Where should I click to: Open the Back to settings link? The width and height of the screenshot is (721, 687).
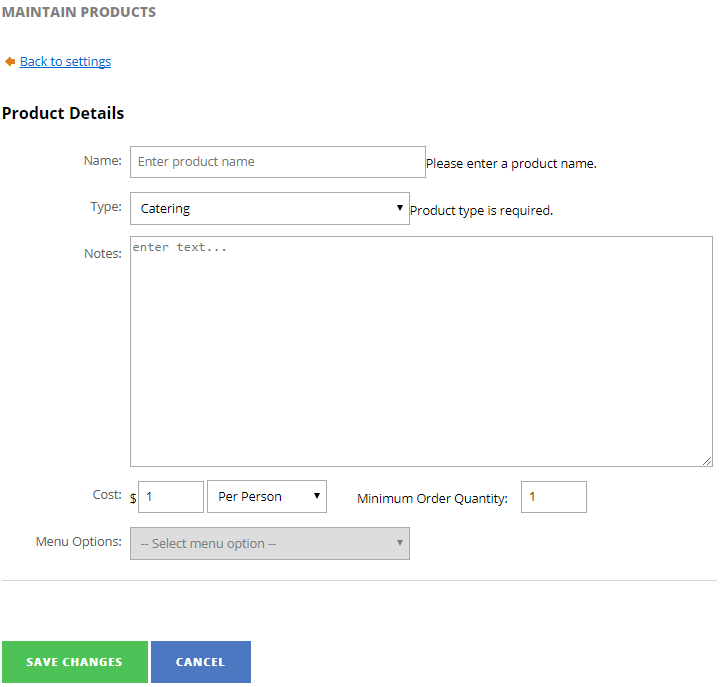(x=65, y=62)
